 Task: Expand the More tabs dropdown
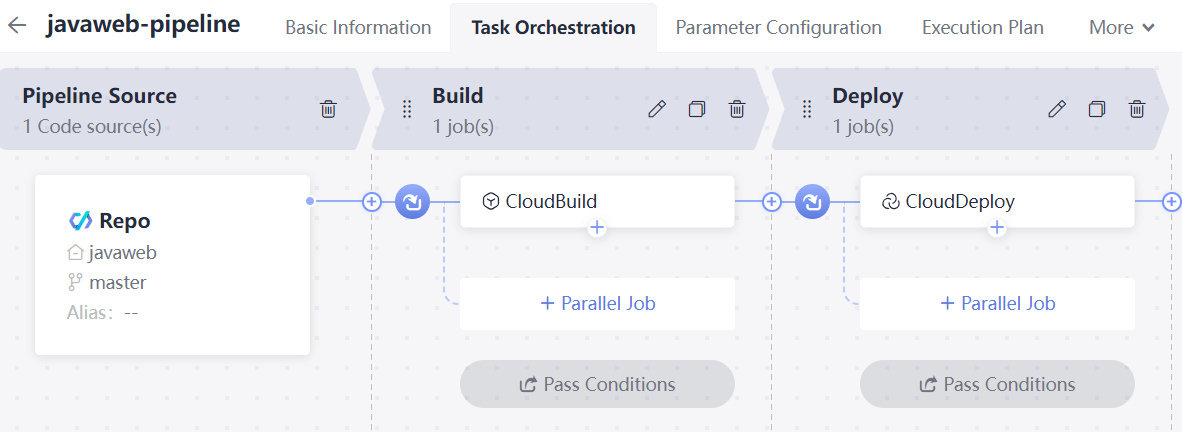[x=1122, y=28]
